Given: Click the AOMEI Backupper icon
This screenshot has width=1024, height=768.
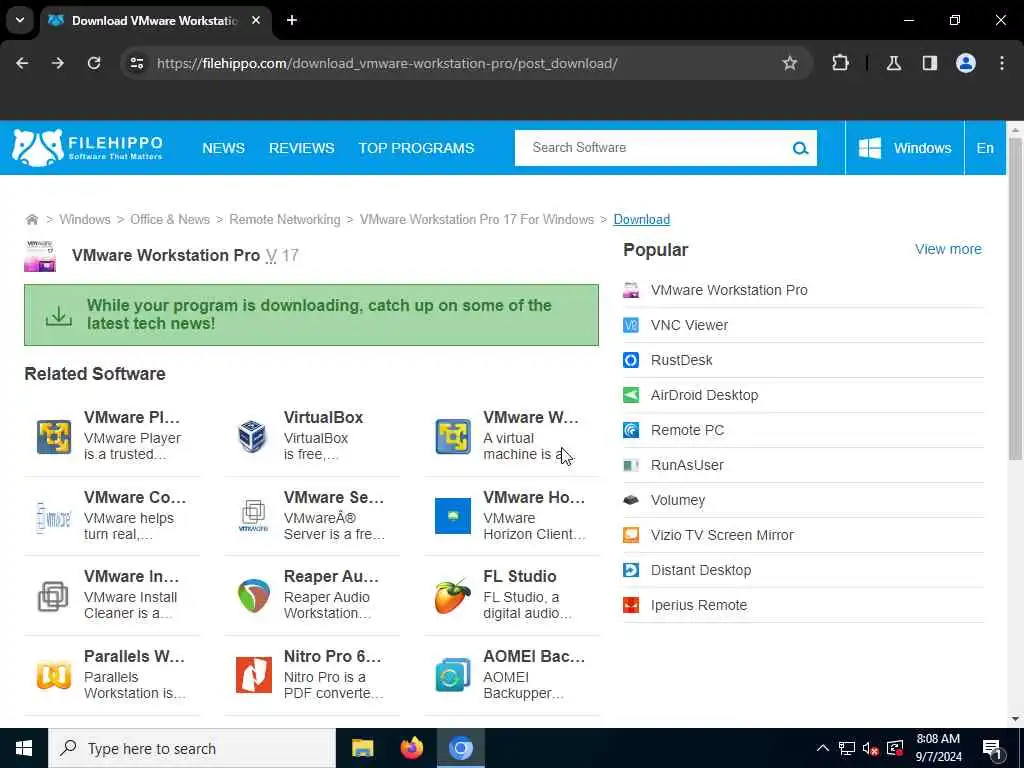Looking at the screenshot, I should pyautogui.click(x=453, y=675).
